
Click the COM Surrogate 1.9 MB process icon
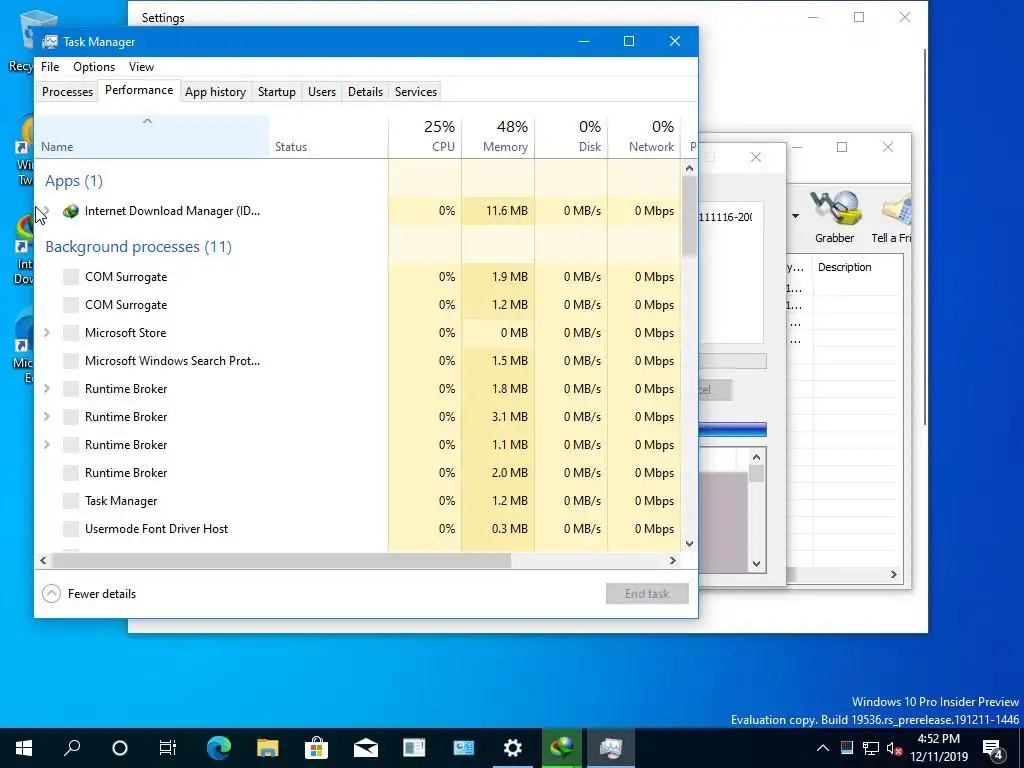pos(71,277)
